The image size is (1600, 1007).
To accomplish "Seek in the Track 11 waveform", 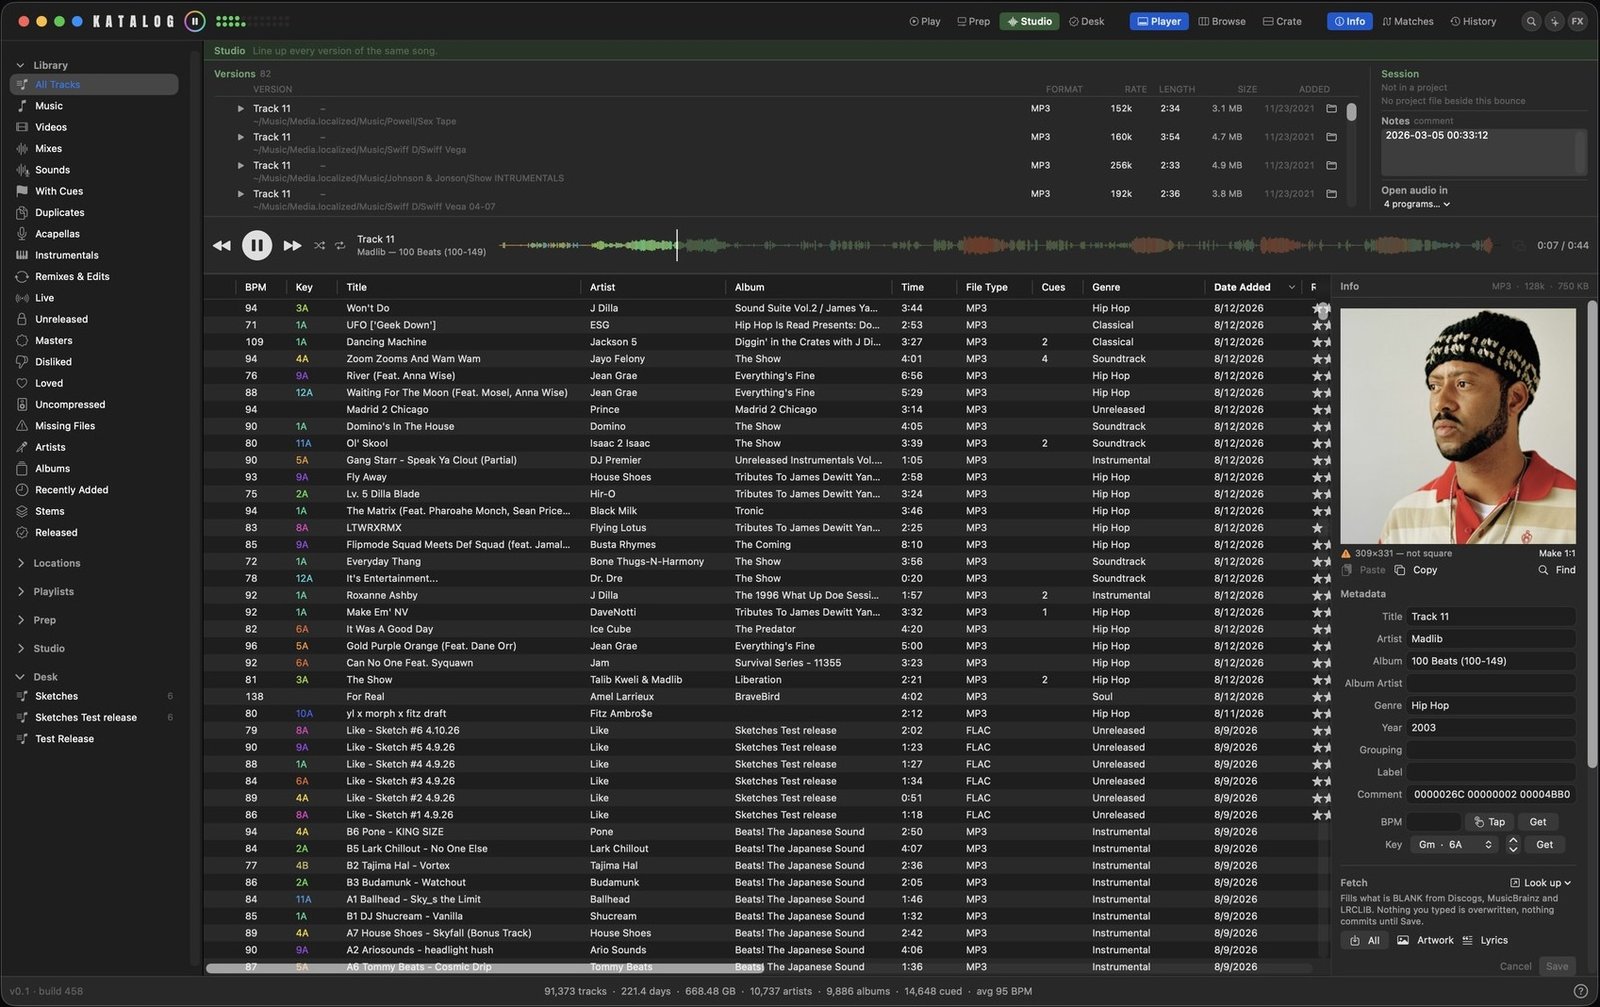I will point(997,245).
